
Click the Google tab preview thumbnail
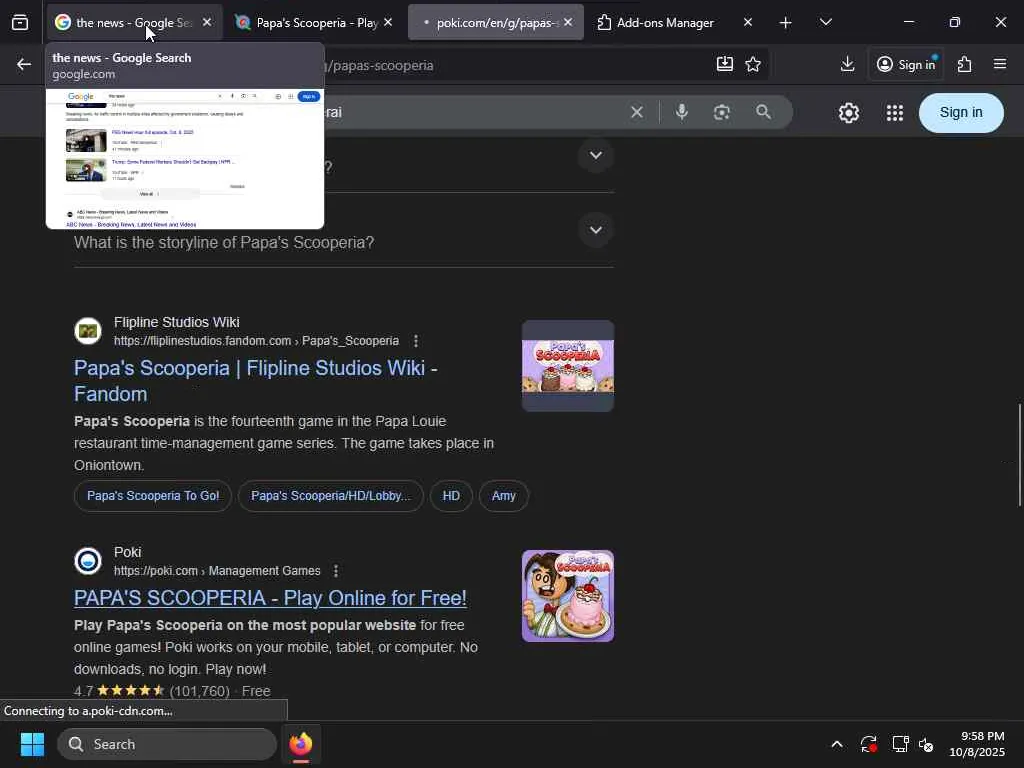tap(185, 159)
